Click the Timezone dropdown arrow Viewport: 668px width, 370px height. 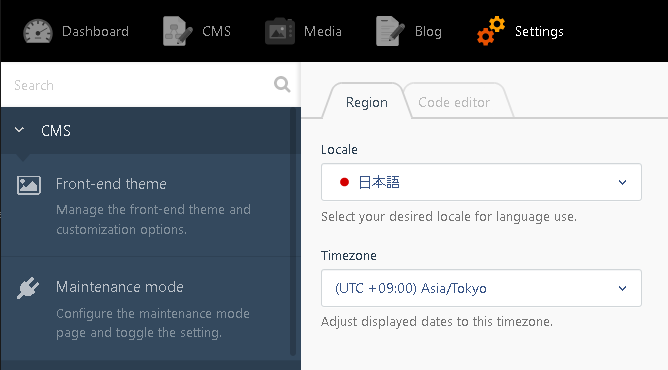[x=622, y=288]
